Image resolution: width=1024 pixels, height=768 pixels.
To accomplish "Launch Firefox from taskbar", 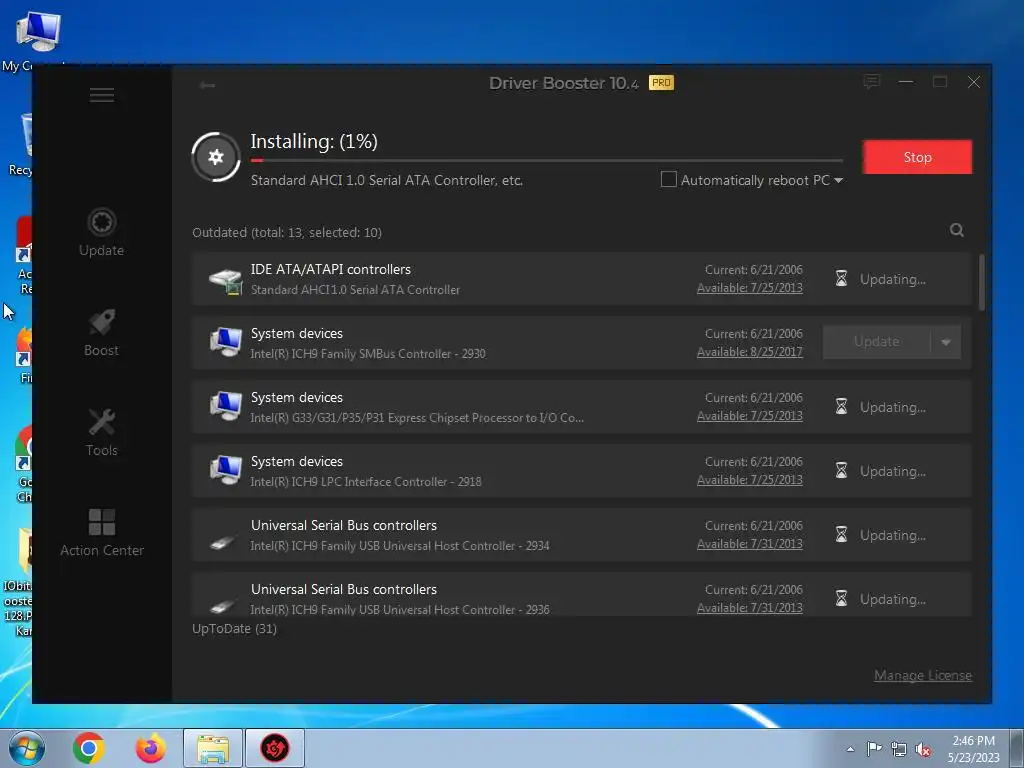I will click(x=150, y=748).
